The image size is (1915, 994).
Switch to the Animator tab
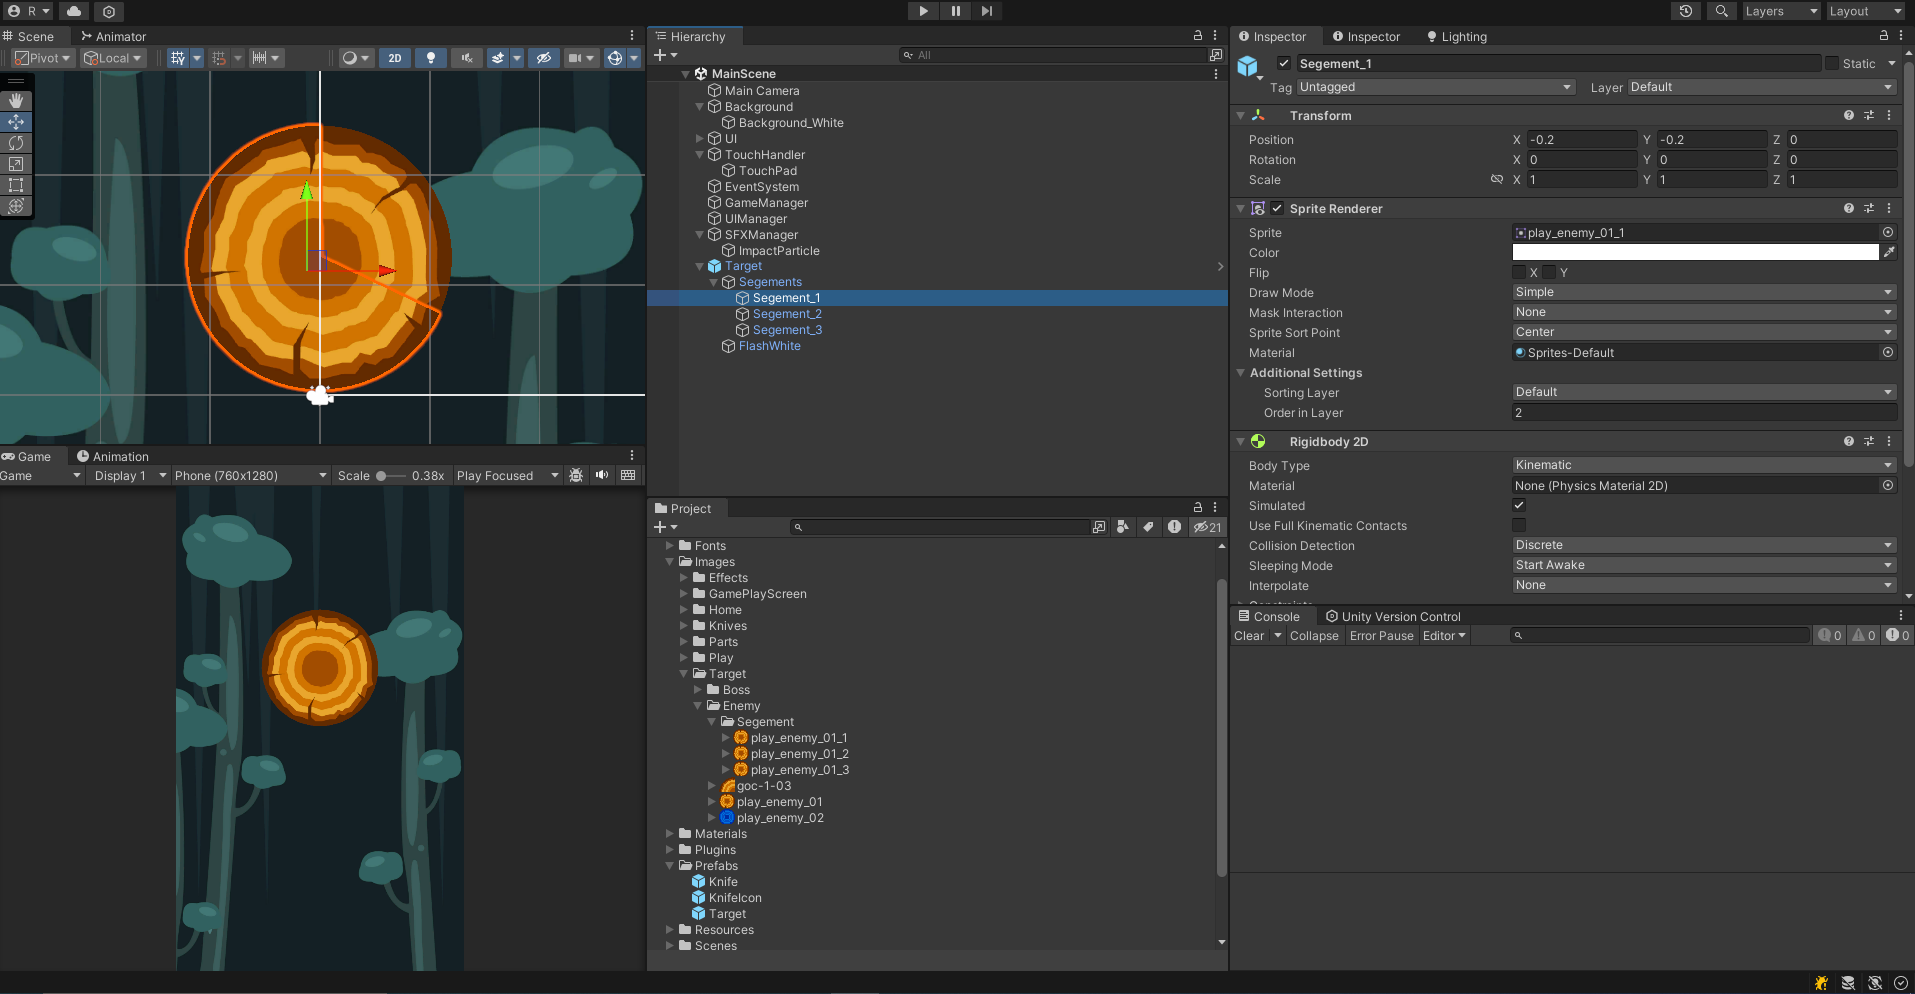[113, 36]
